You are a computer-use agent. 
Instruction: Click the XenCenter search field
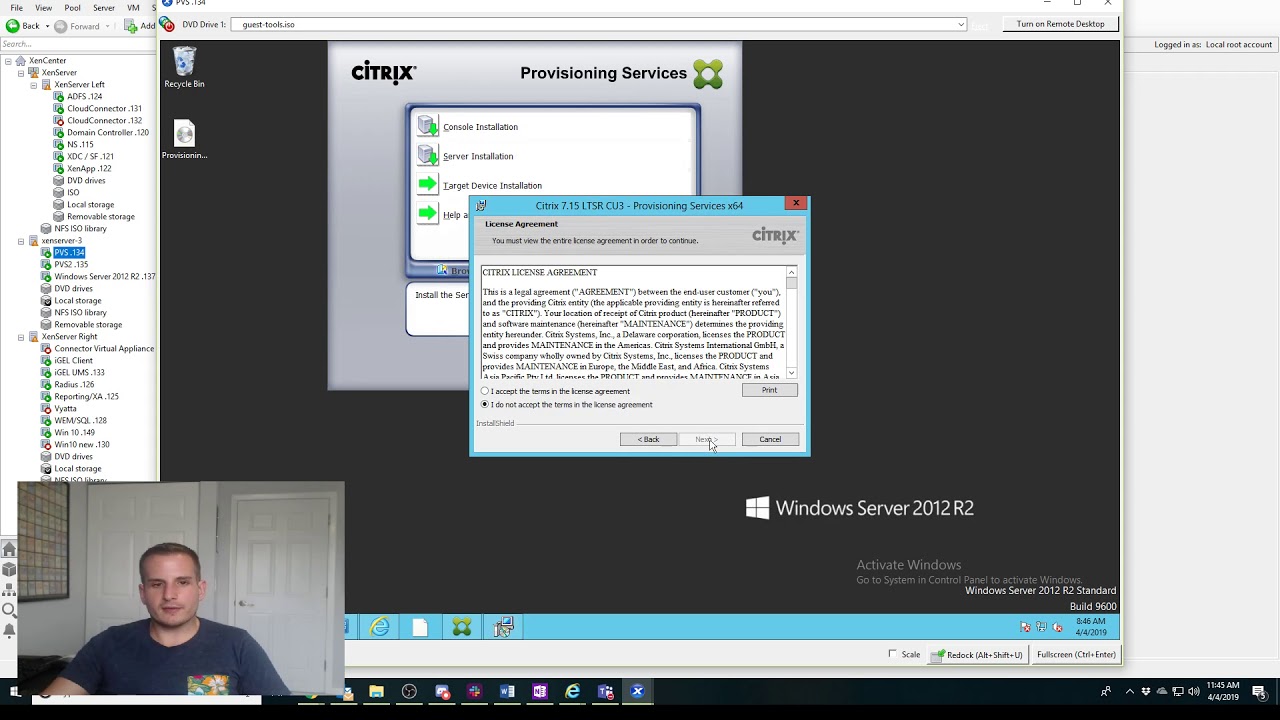77,44
